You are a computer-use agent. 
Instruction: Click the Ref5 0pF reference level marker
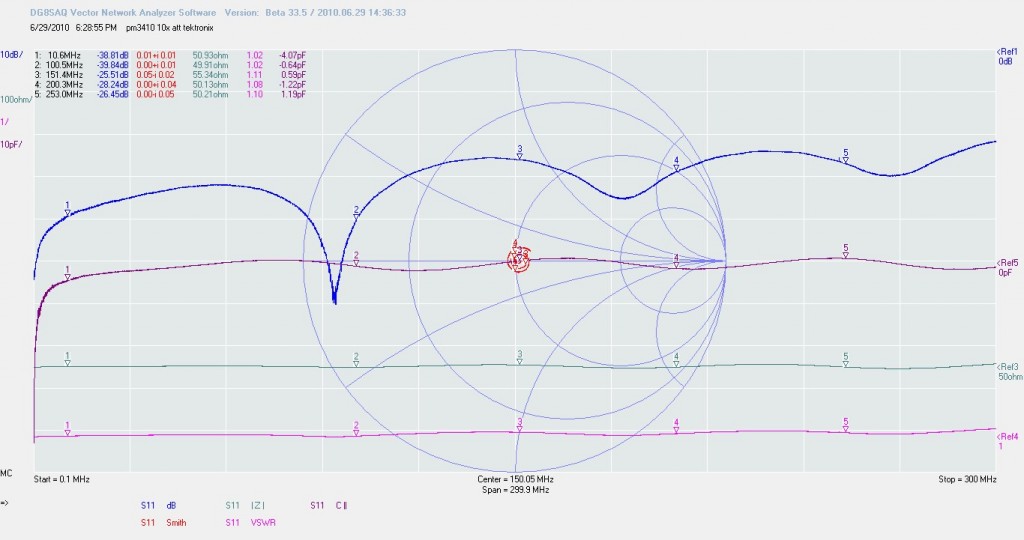pyautogui.click(x=1006, y=268)
